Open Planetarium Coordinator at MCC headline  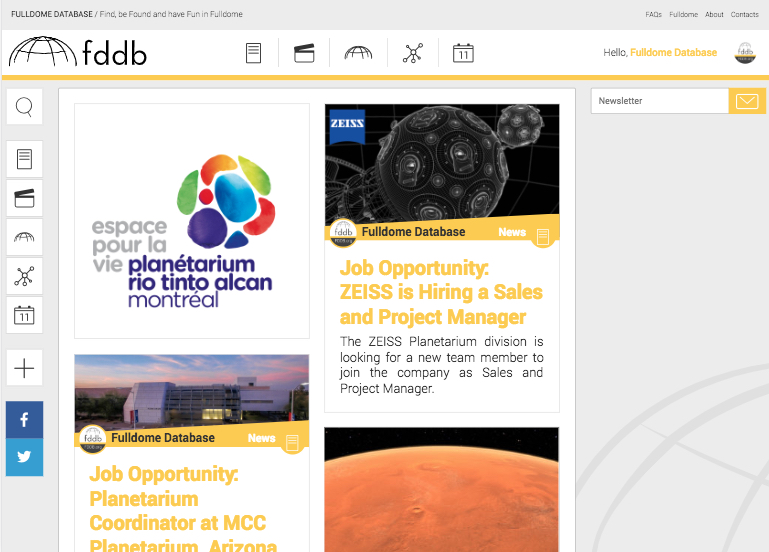click(x=183, y=507)
